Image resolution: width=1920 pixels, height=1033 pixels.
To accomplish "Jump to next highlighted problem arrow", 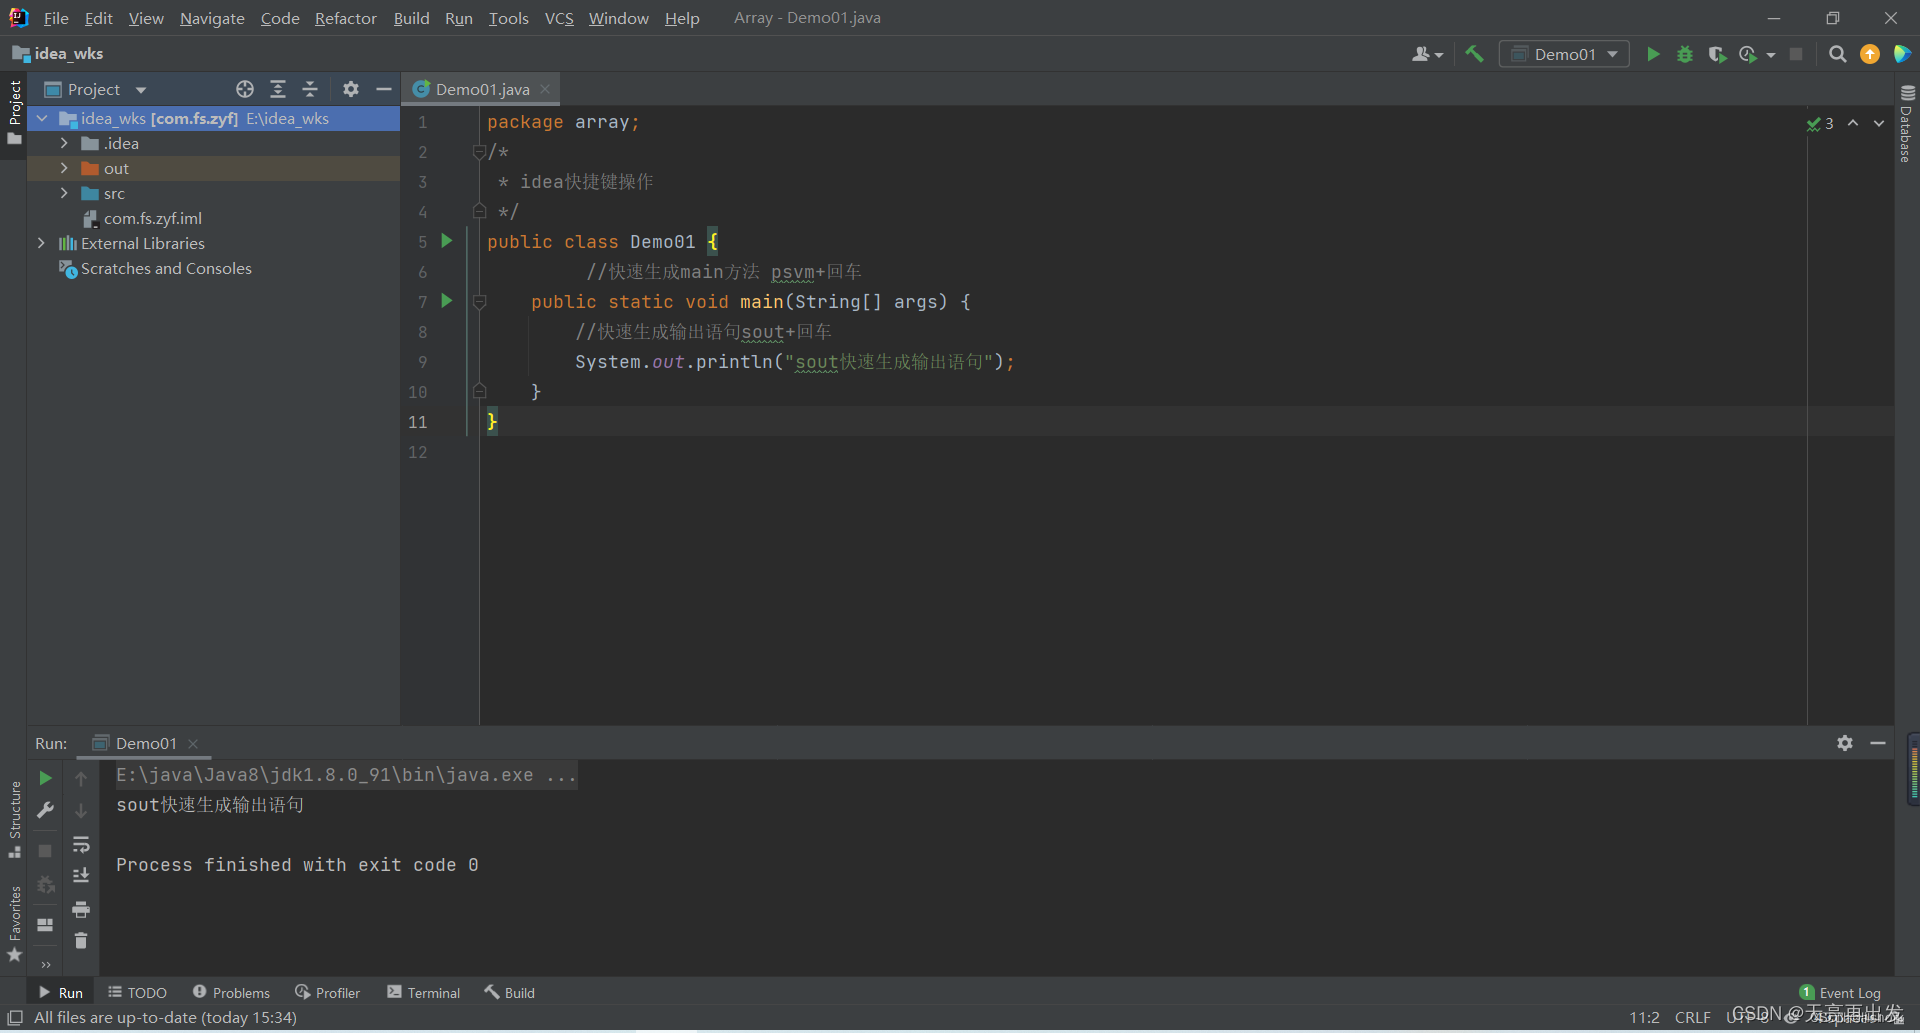I will pyautogui.click(x=1879, y=123).
